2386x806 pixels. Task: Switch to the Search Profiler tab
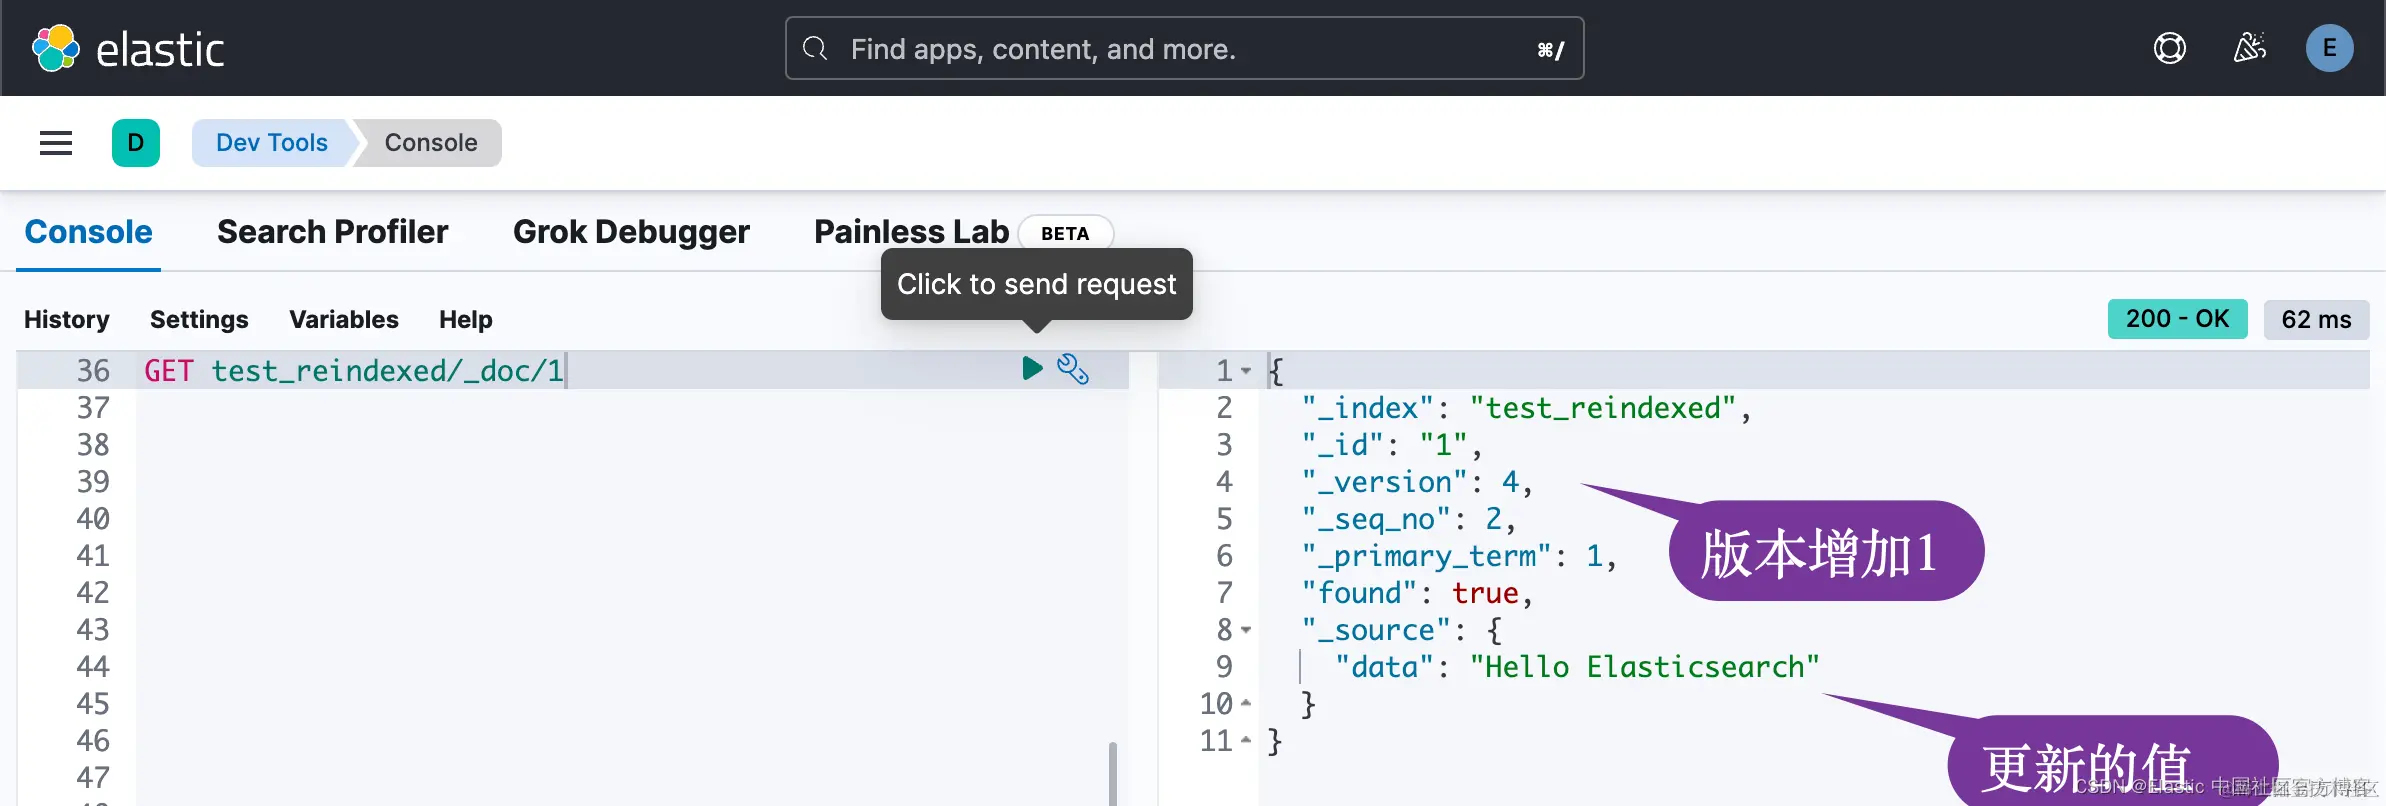(332, 232)
